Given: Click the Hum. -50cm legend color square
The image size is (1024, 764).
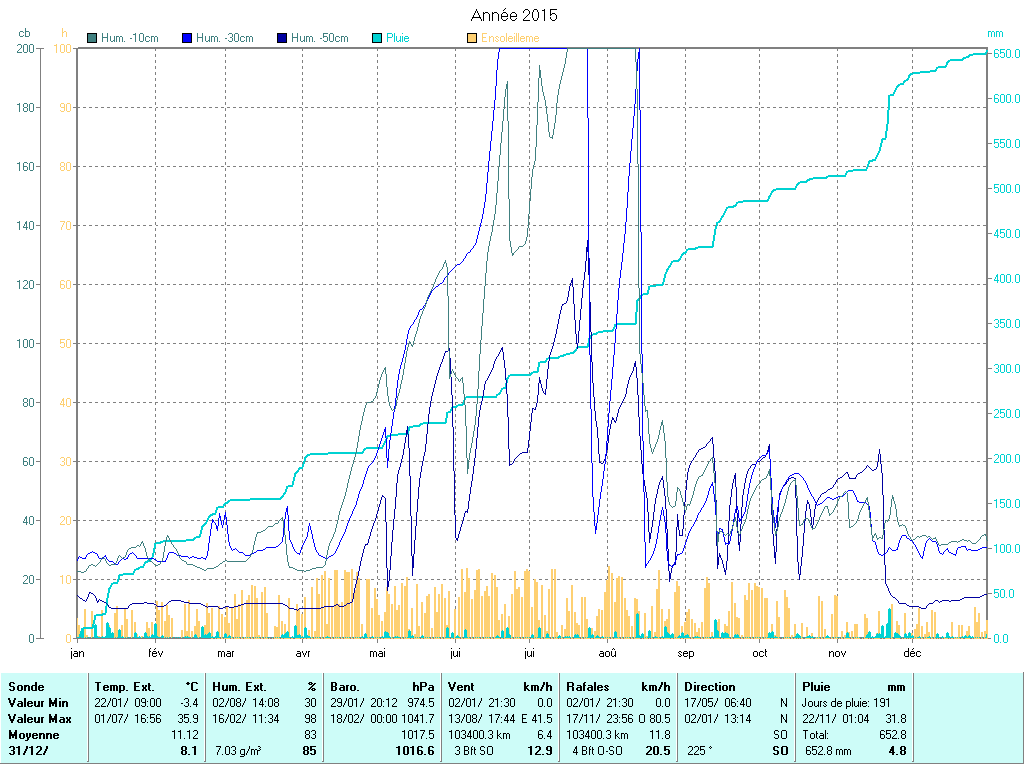Looking at the screenshot, I should coord(282,38).
